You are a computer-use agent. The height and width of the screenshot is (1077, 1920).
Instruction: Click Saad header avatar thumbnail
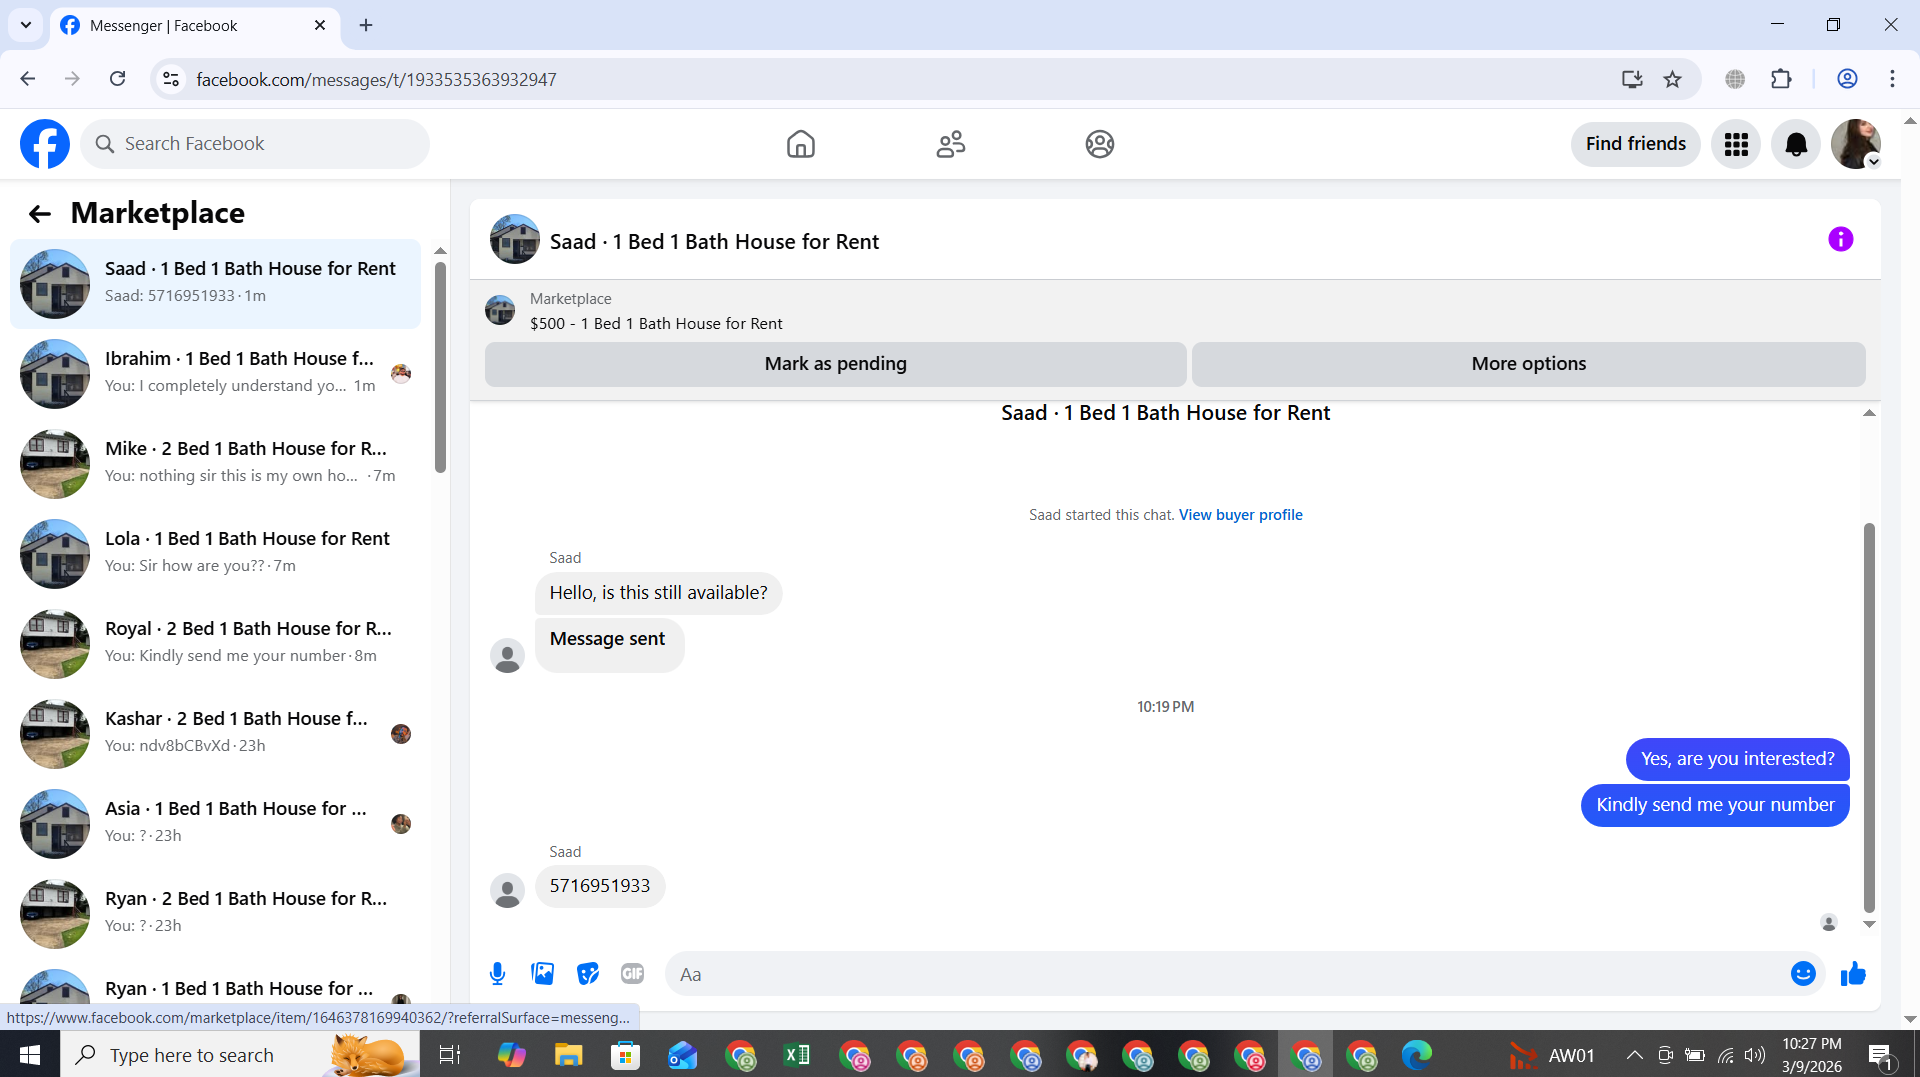coord(515,240)
